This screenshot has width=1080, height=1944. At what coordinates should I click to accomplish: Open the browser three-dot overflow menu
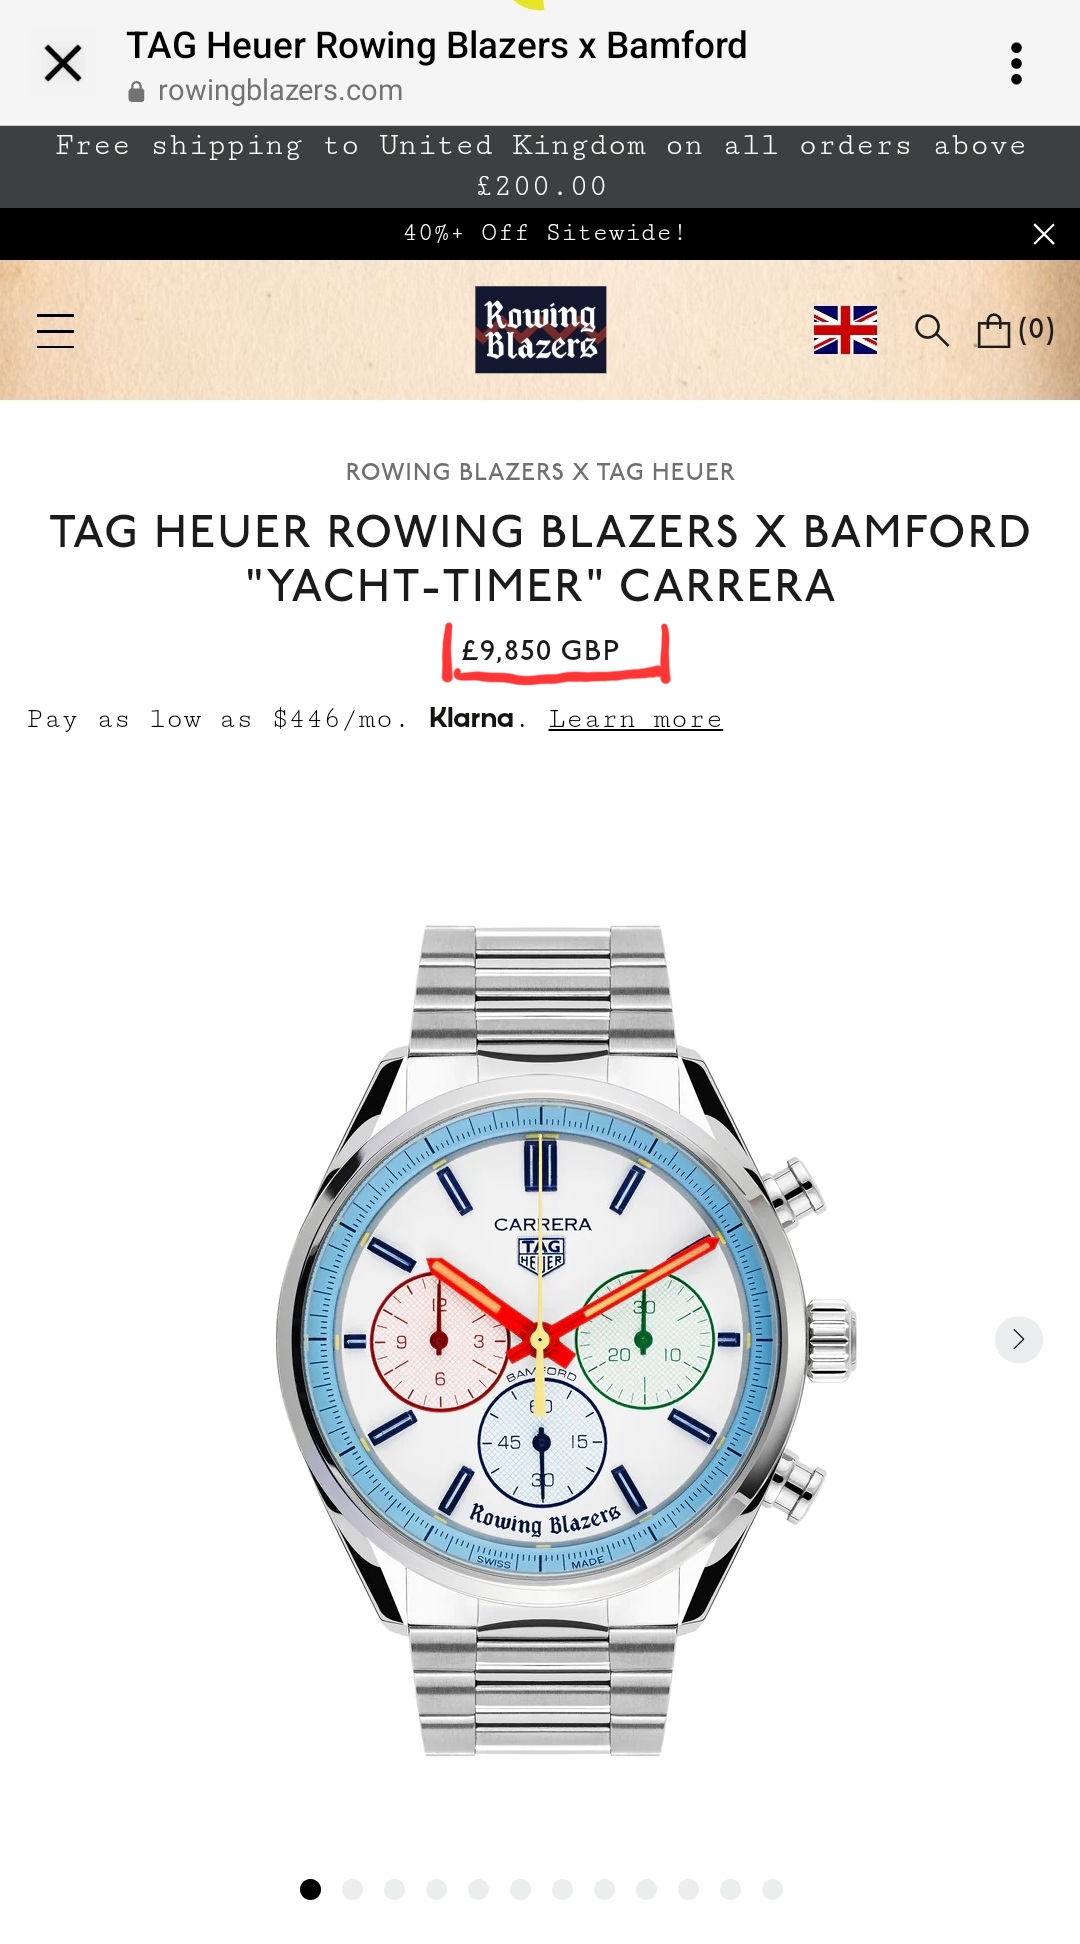click(1016, 64)
